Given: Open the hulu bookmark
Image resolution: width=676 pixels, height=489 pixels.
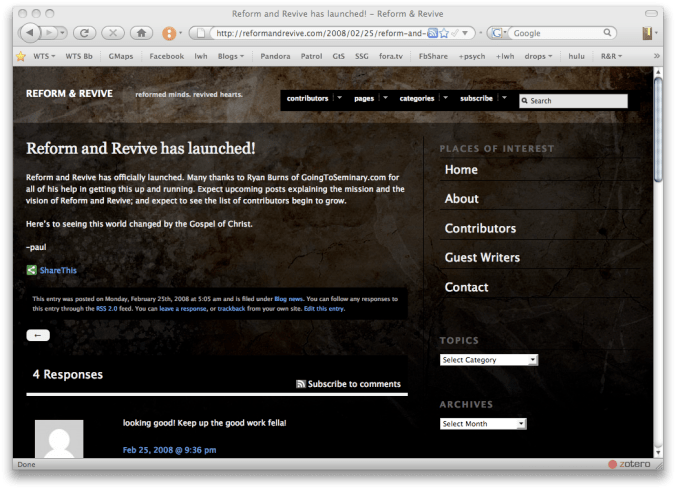Looking at the screenshot, I should [x=576, y=56].
